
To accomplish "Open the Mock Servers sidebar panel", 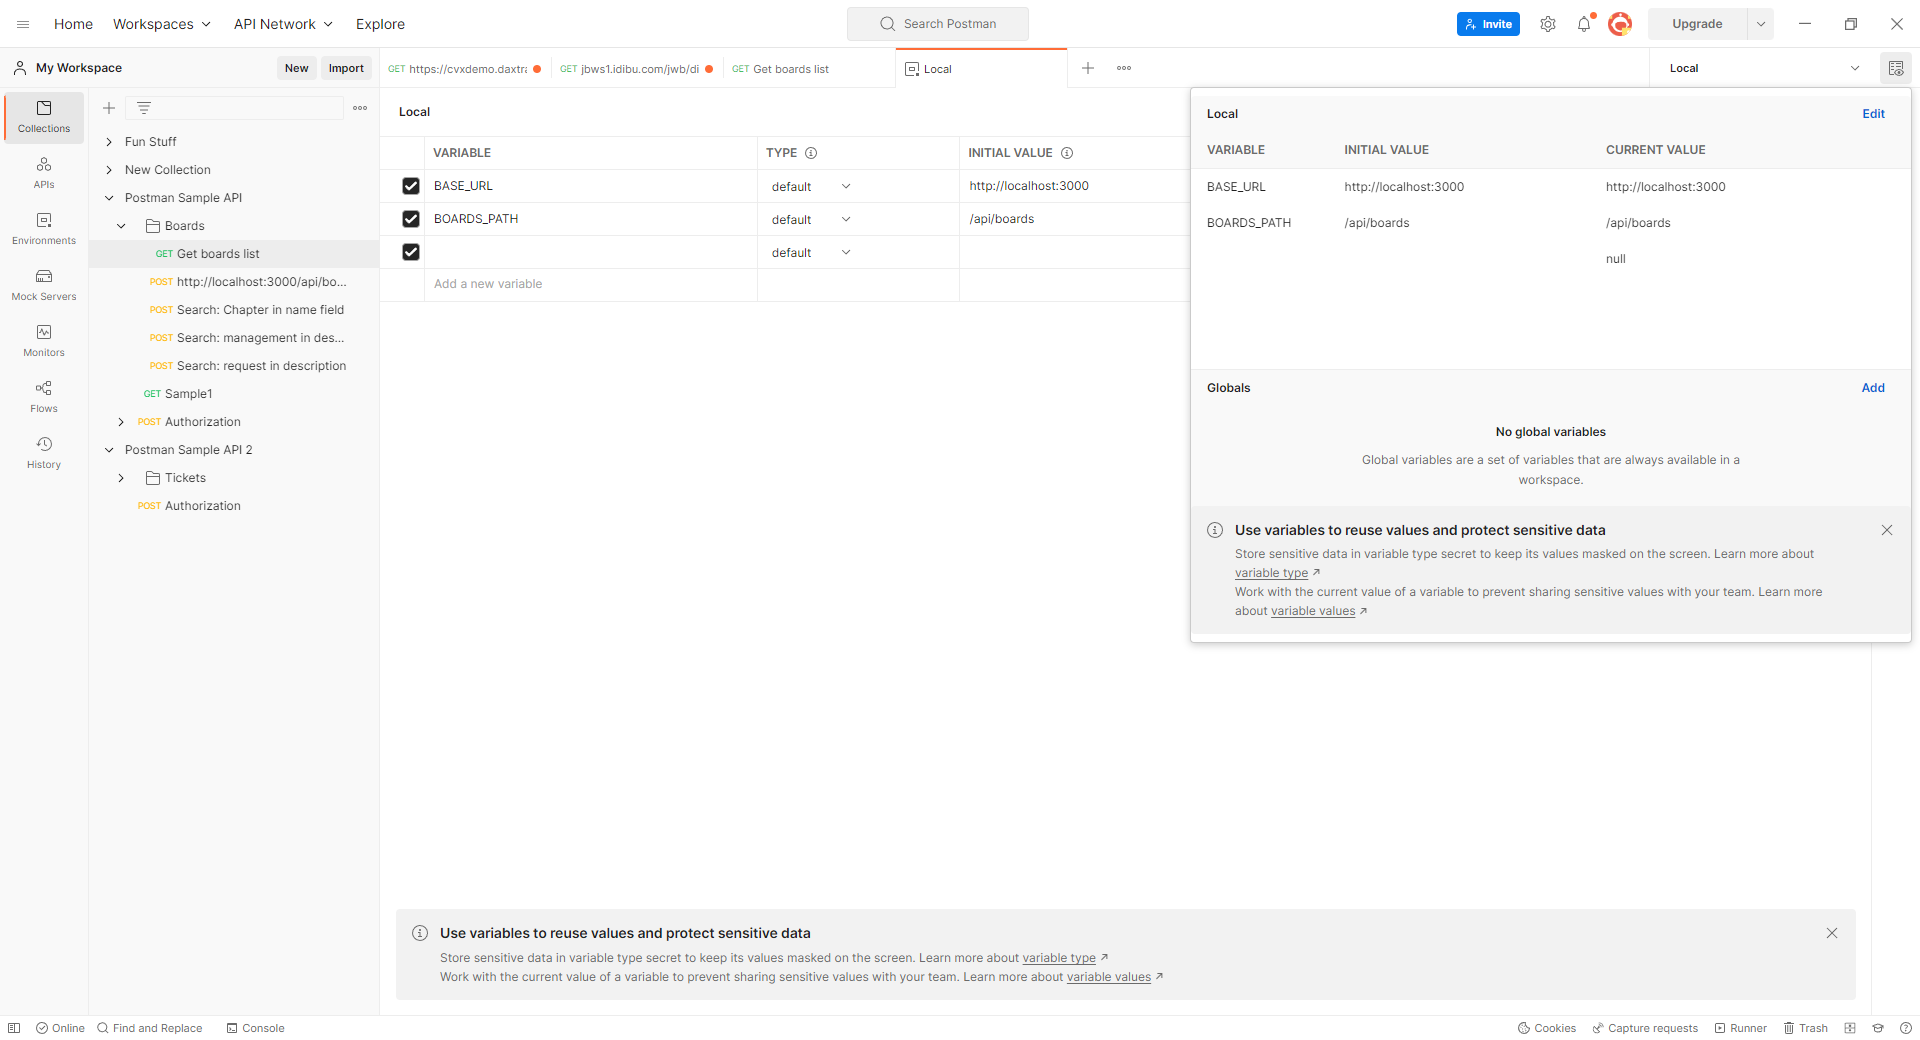I will tap(44, 285).
